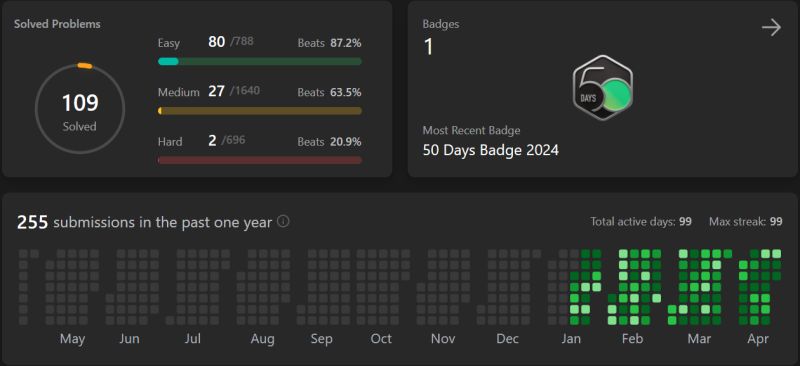Select the Apr month label
Image resolution: width=800 pixels, height=366 pixels.
point(758,339)
